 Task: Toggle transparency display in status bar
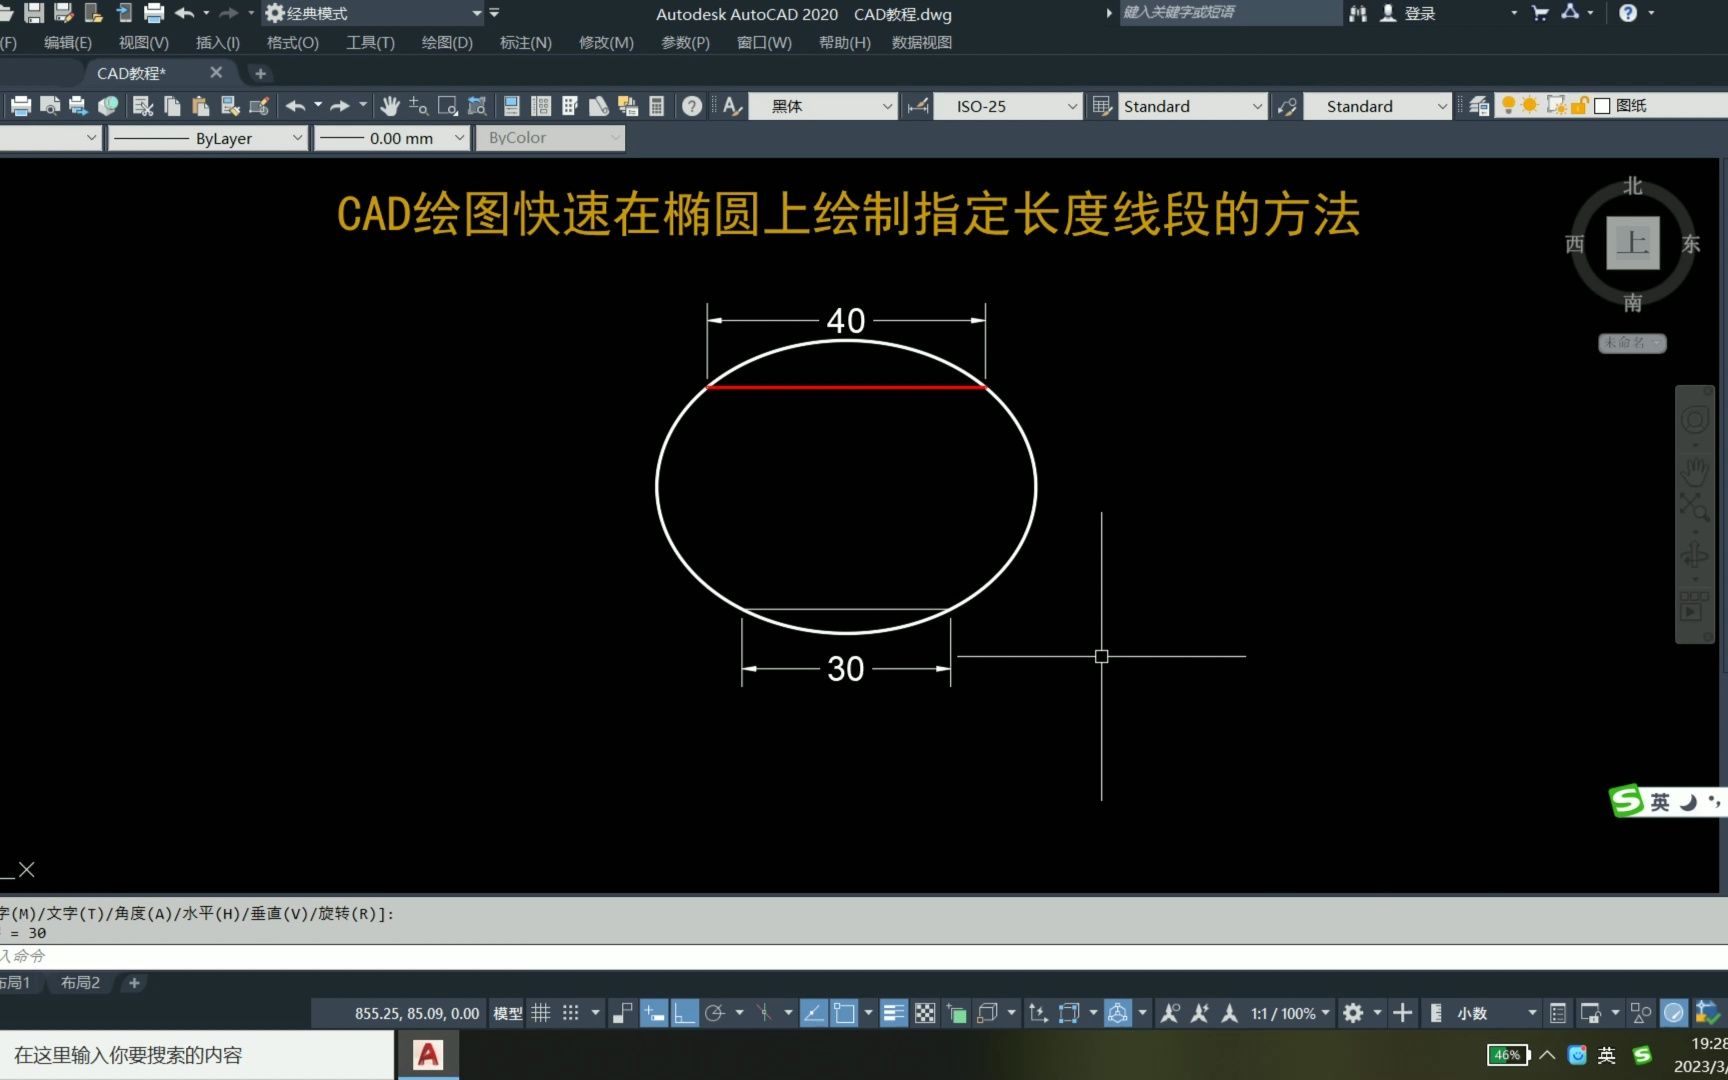click(925, 1013)
